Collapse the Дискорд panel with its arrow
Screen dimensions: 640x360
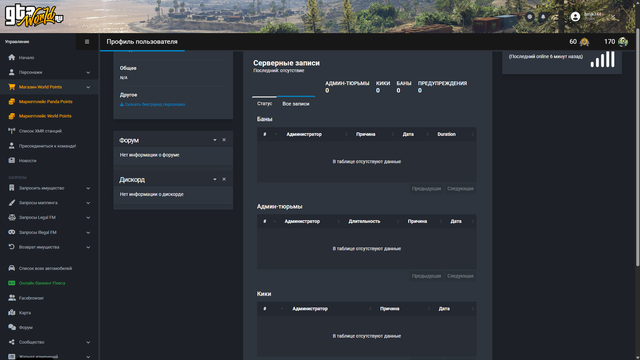[x=215, y=179]
